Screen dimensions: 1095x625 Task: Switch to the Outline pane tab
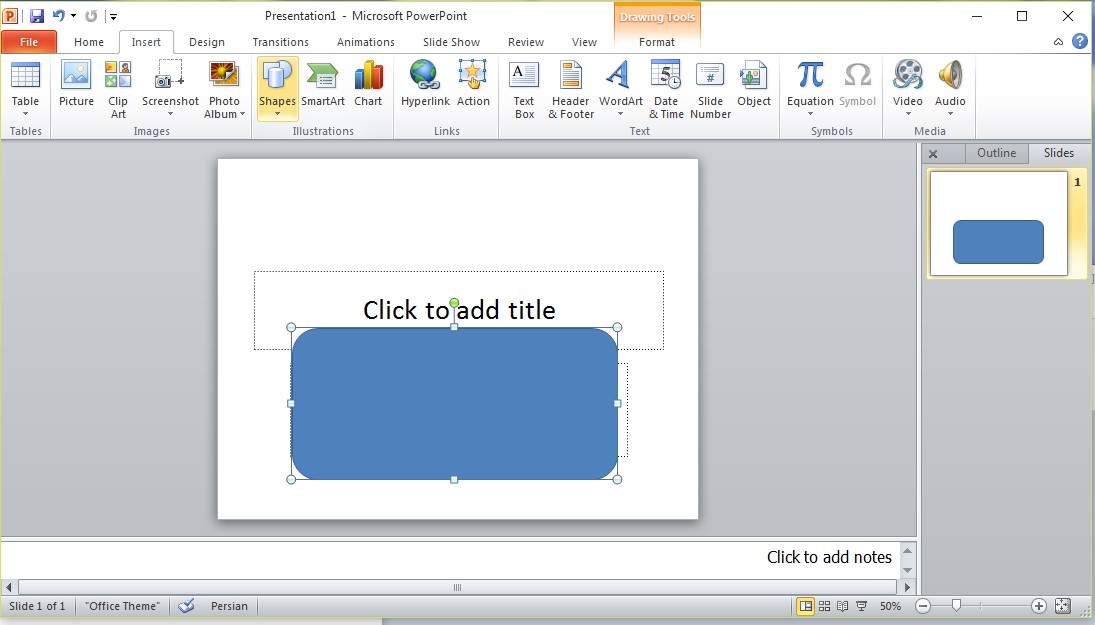pos(996,153)
